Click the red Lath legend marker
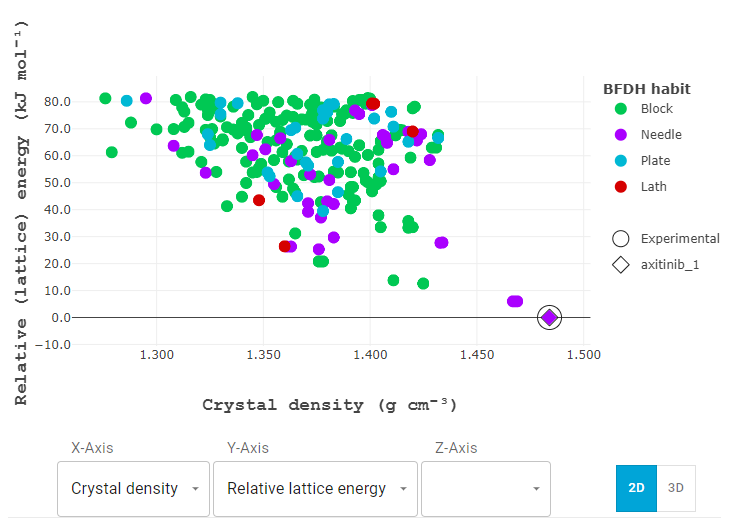Image resolution: width=737 pixels, height=520 pixels. coord(620,187)
